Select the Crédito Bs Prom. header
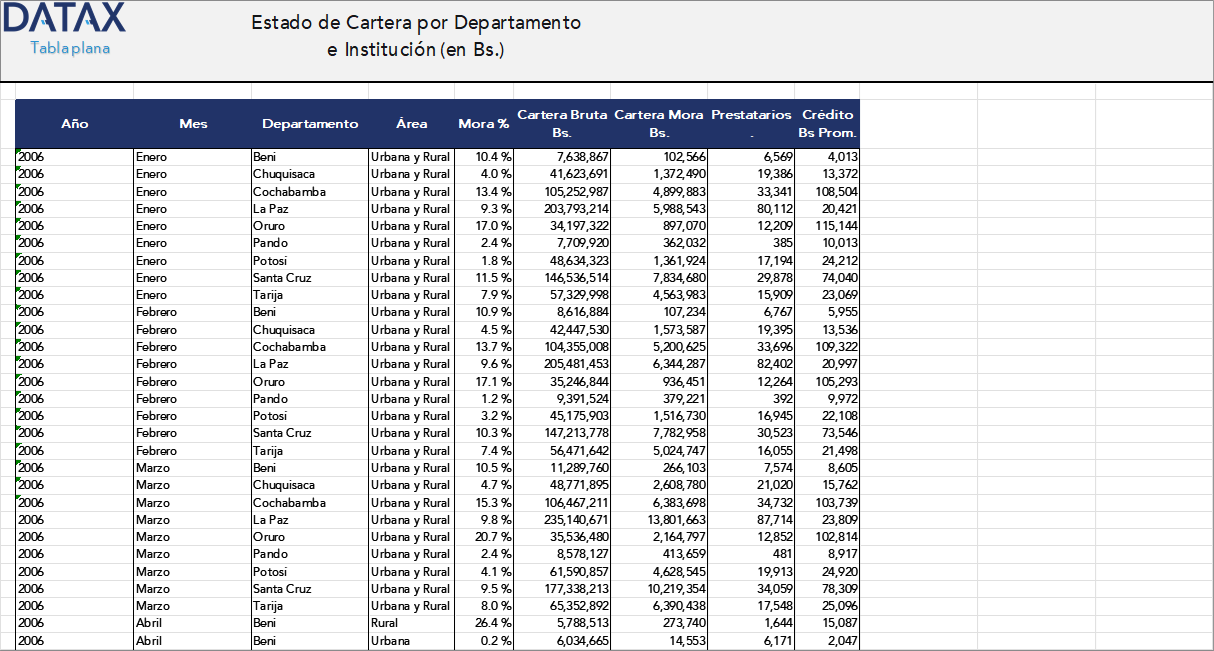The image size is (1214, 651). (827, 124)
